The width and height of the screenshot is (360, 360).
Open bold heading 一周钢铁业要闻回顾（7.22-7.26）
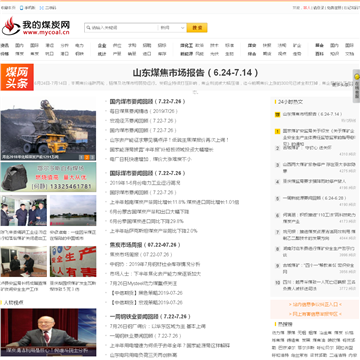coord(150,316)
